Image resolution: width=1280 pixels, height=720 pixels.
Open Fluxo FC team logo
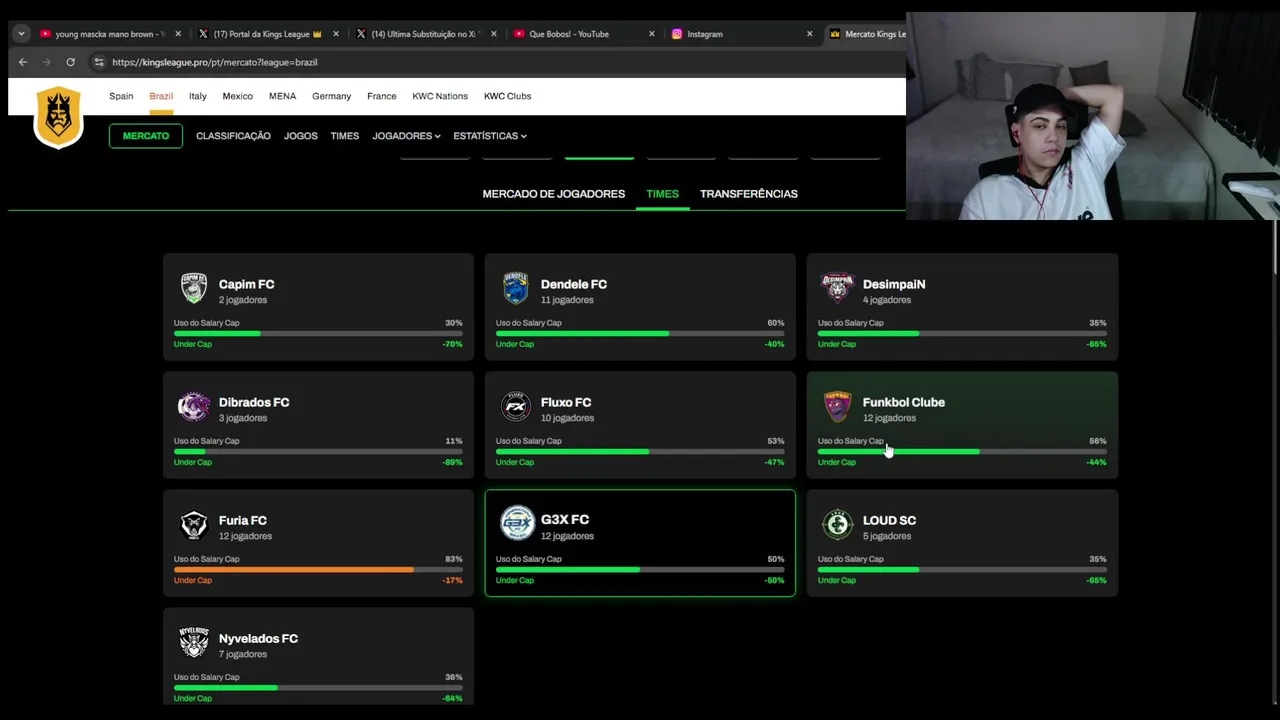pos(516,407)
